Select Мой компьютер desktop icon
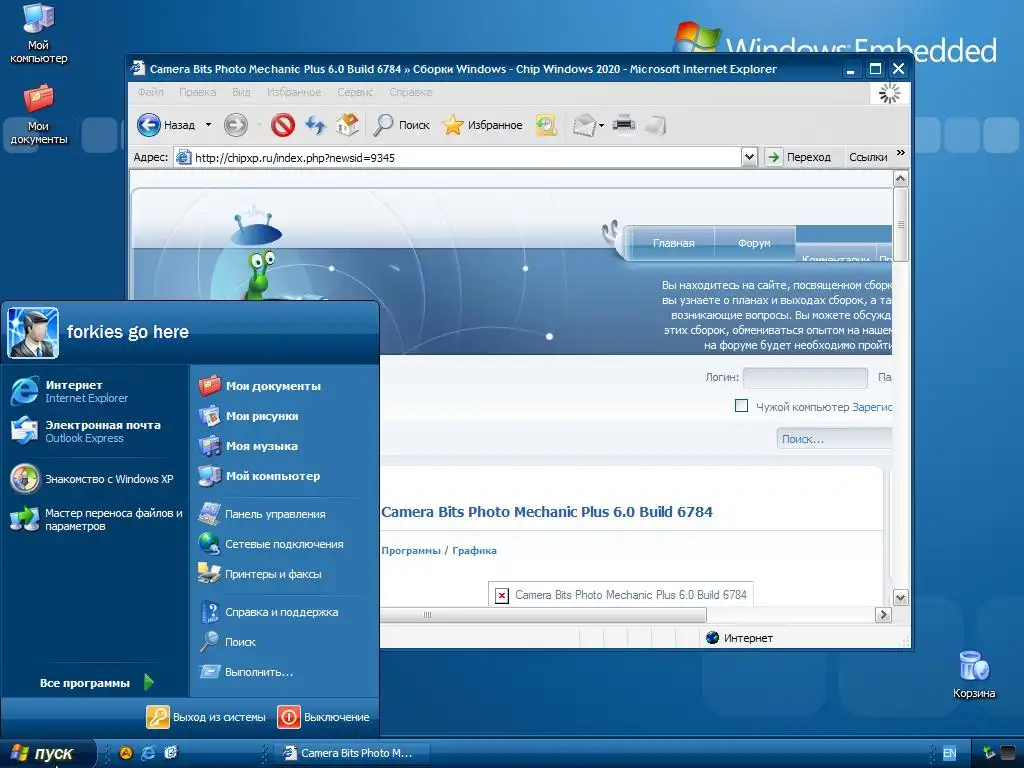Screen dimensions: 1024x768 click(x=39, y=34)
